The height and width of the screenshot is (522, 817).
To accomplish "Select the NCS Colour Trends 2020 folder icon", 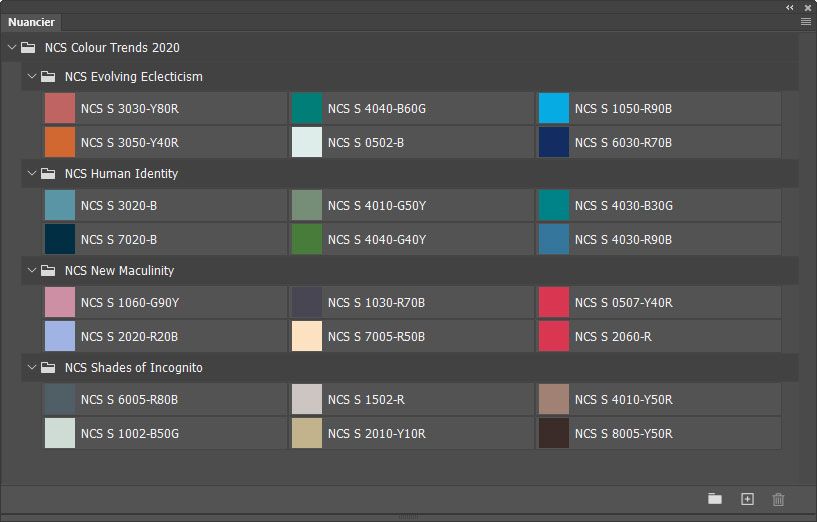I will 28,48.
